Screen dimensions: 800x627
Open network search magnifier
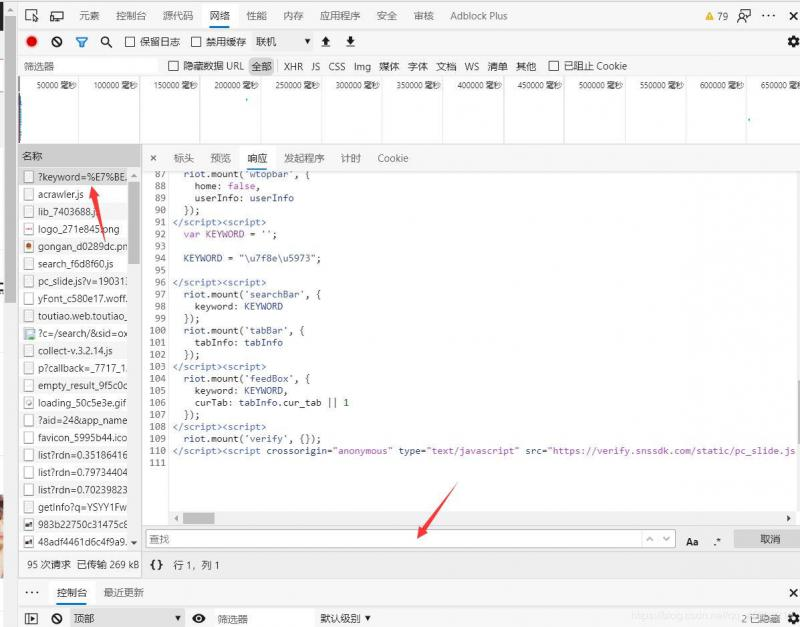tap(106, 42)
